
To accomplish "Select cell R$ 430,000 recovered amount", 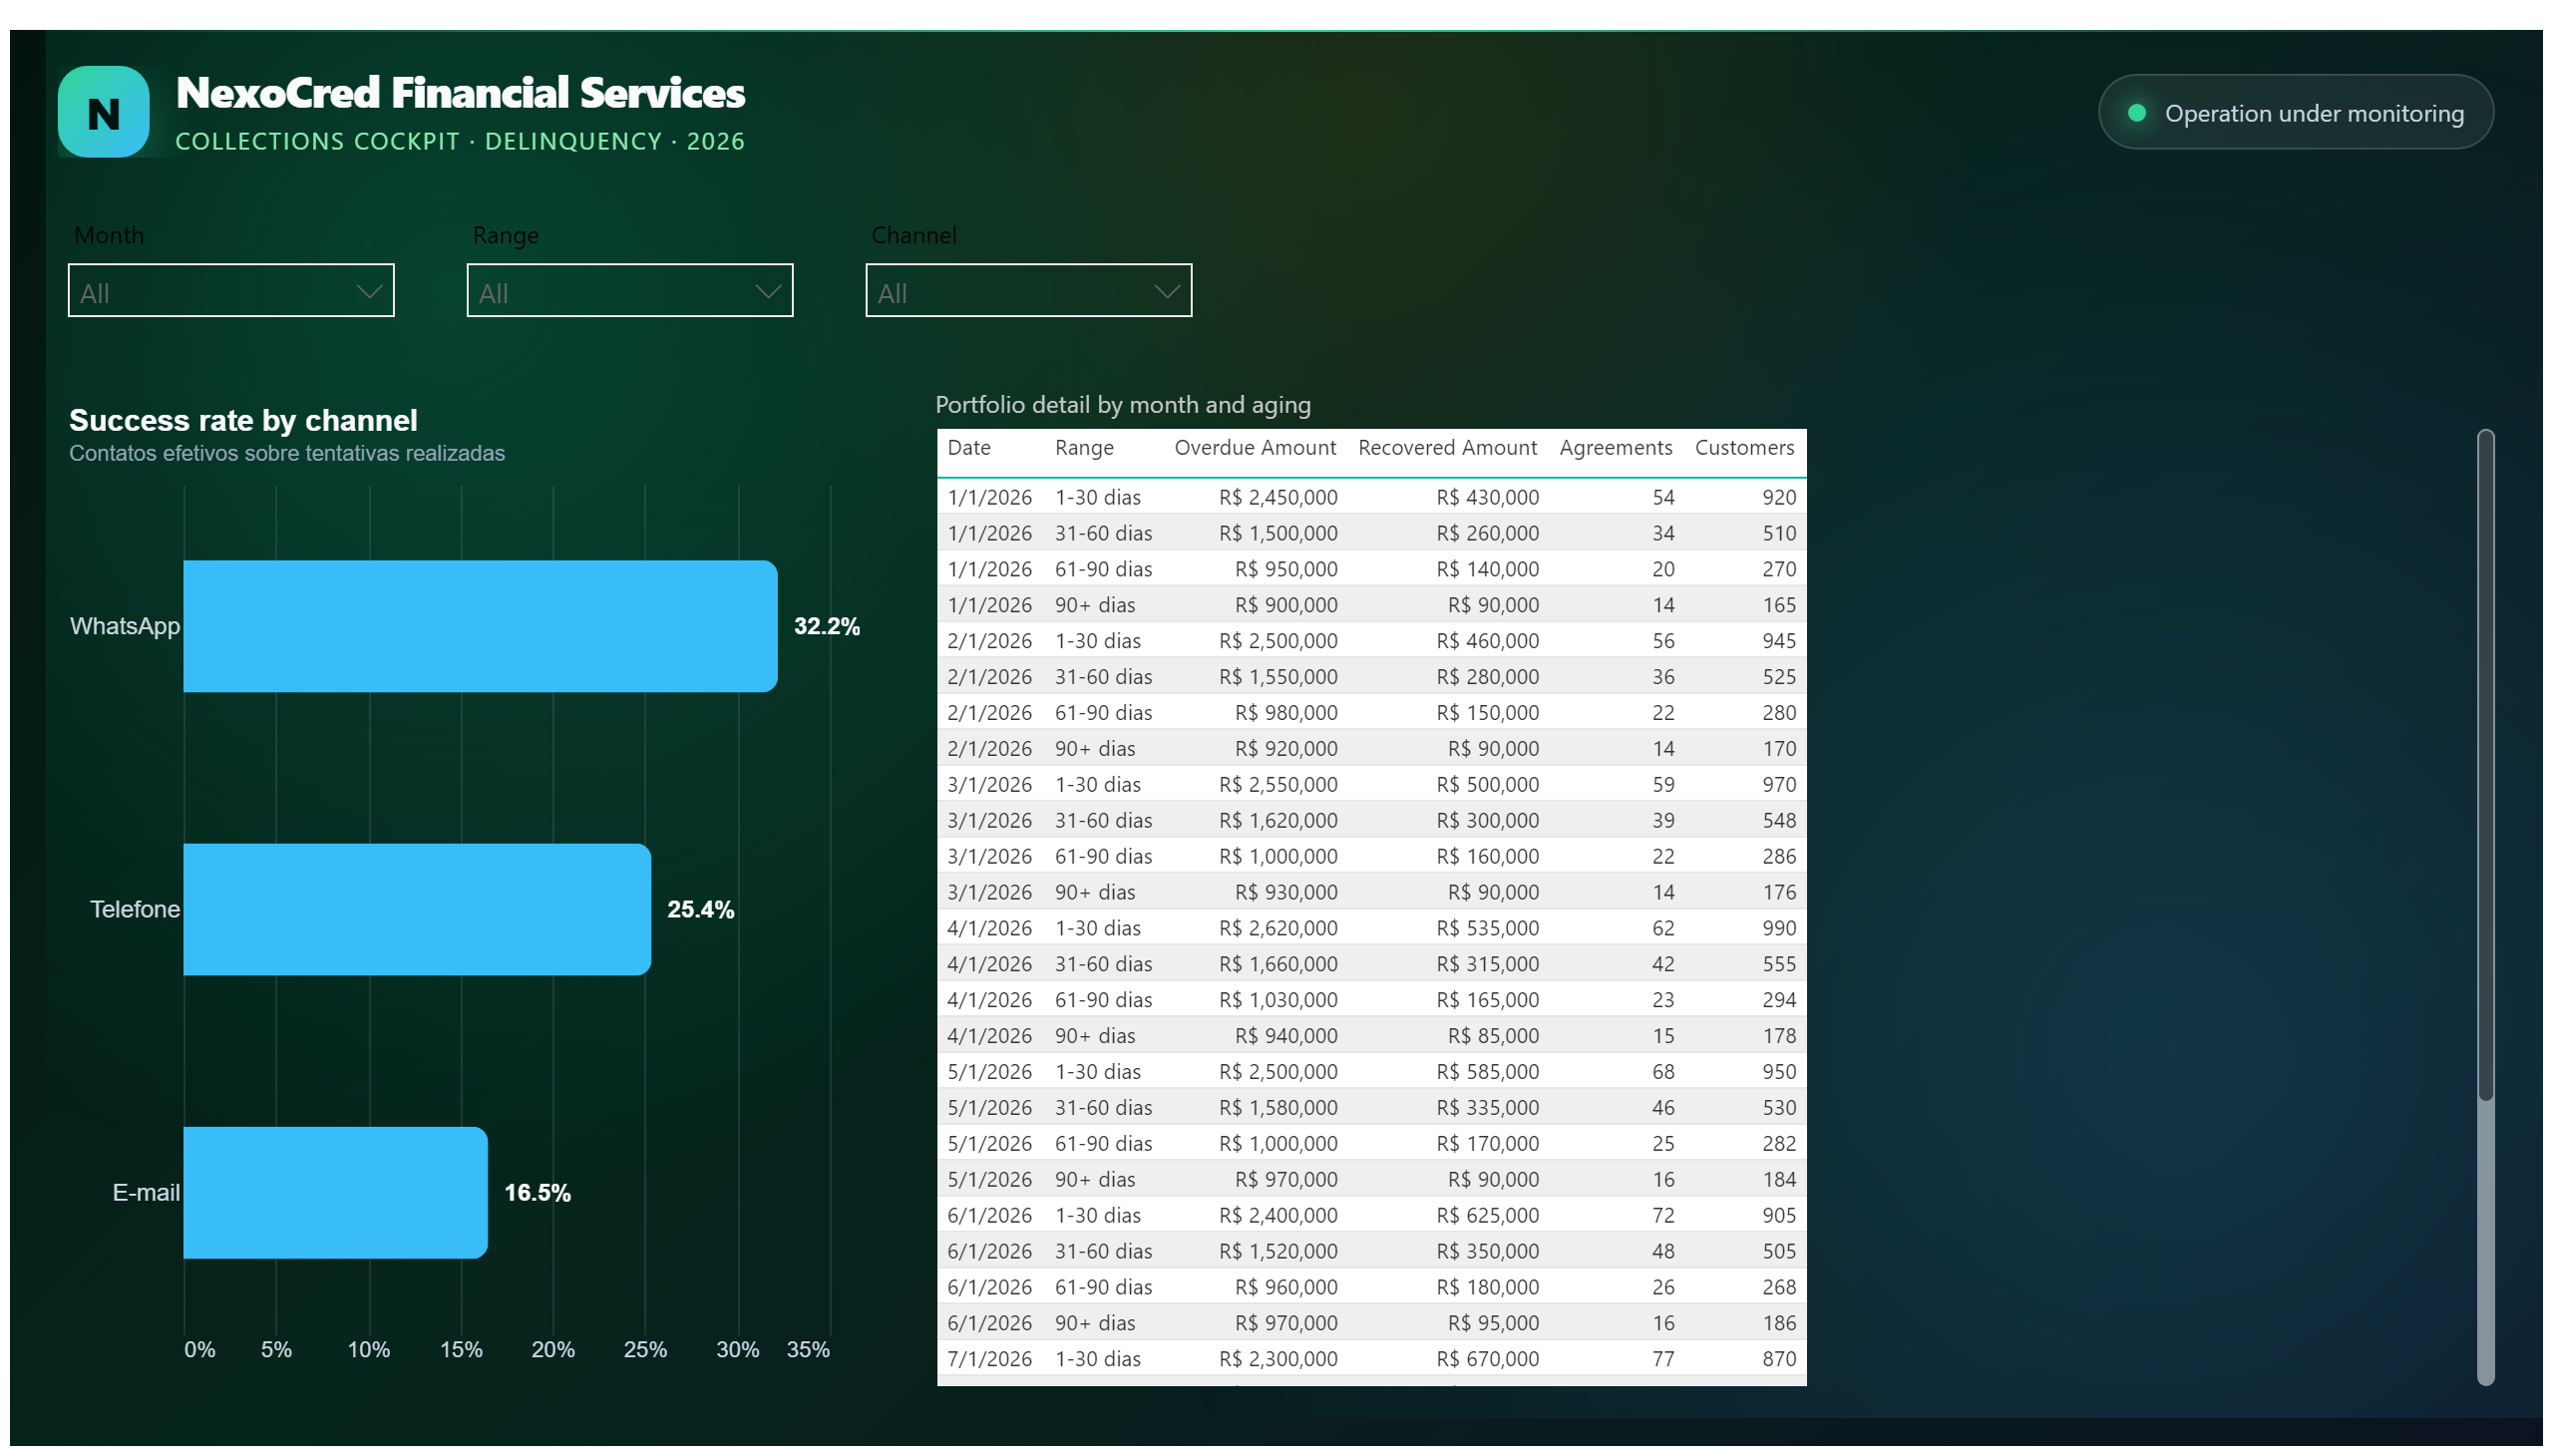I will (1487, 497).
